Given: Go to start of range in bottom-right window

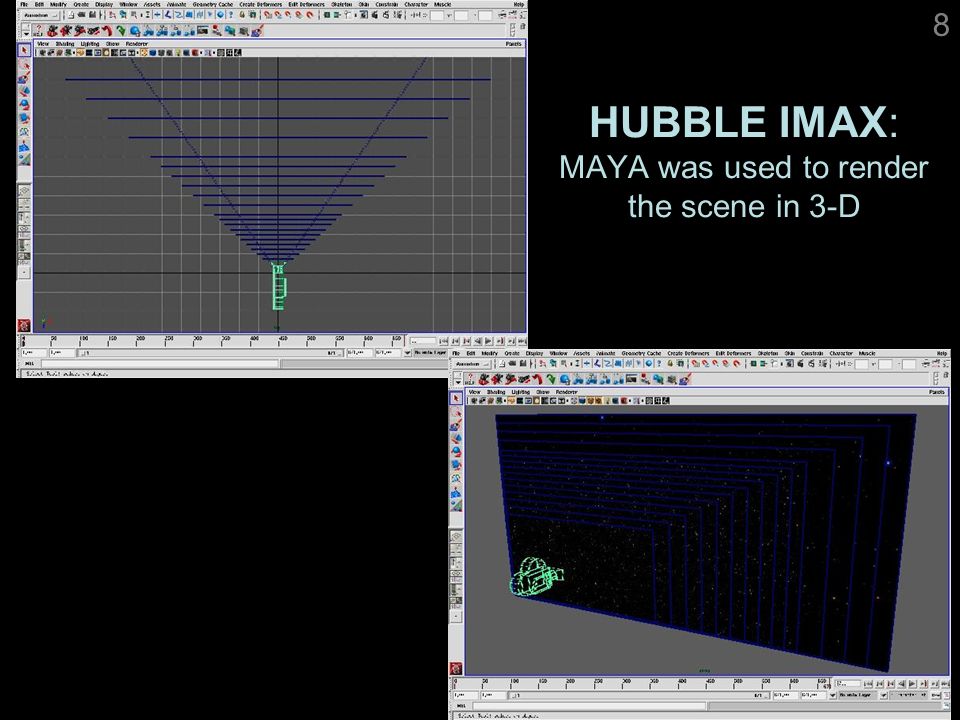Looking at the screenshot, I should [x=868, y=684].
